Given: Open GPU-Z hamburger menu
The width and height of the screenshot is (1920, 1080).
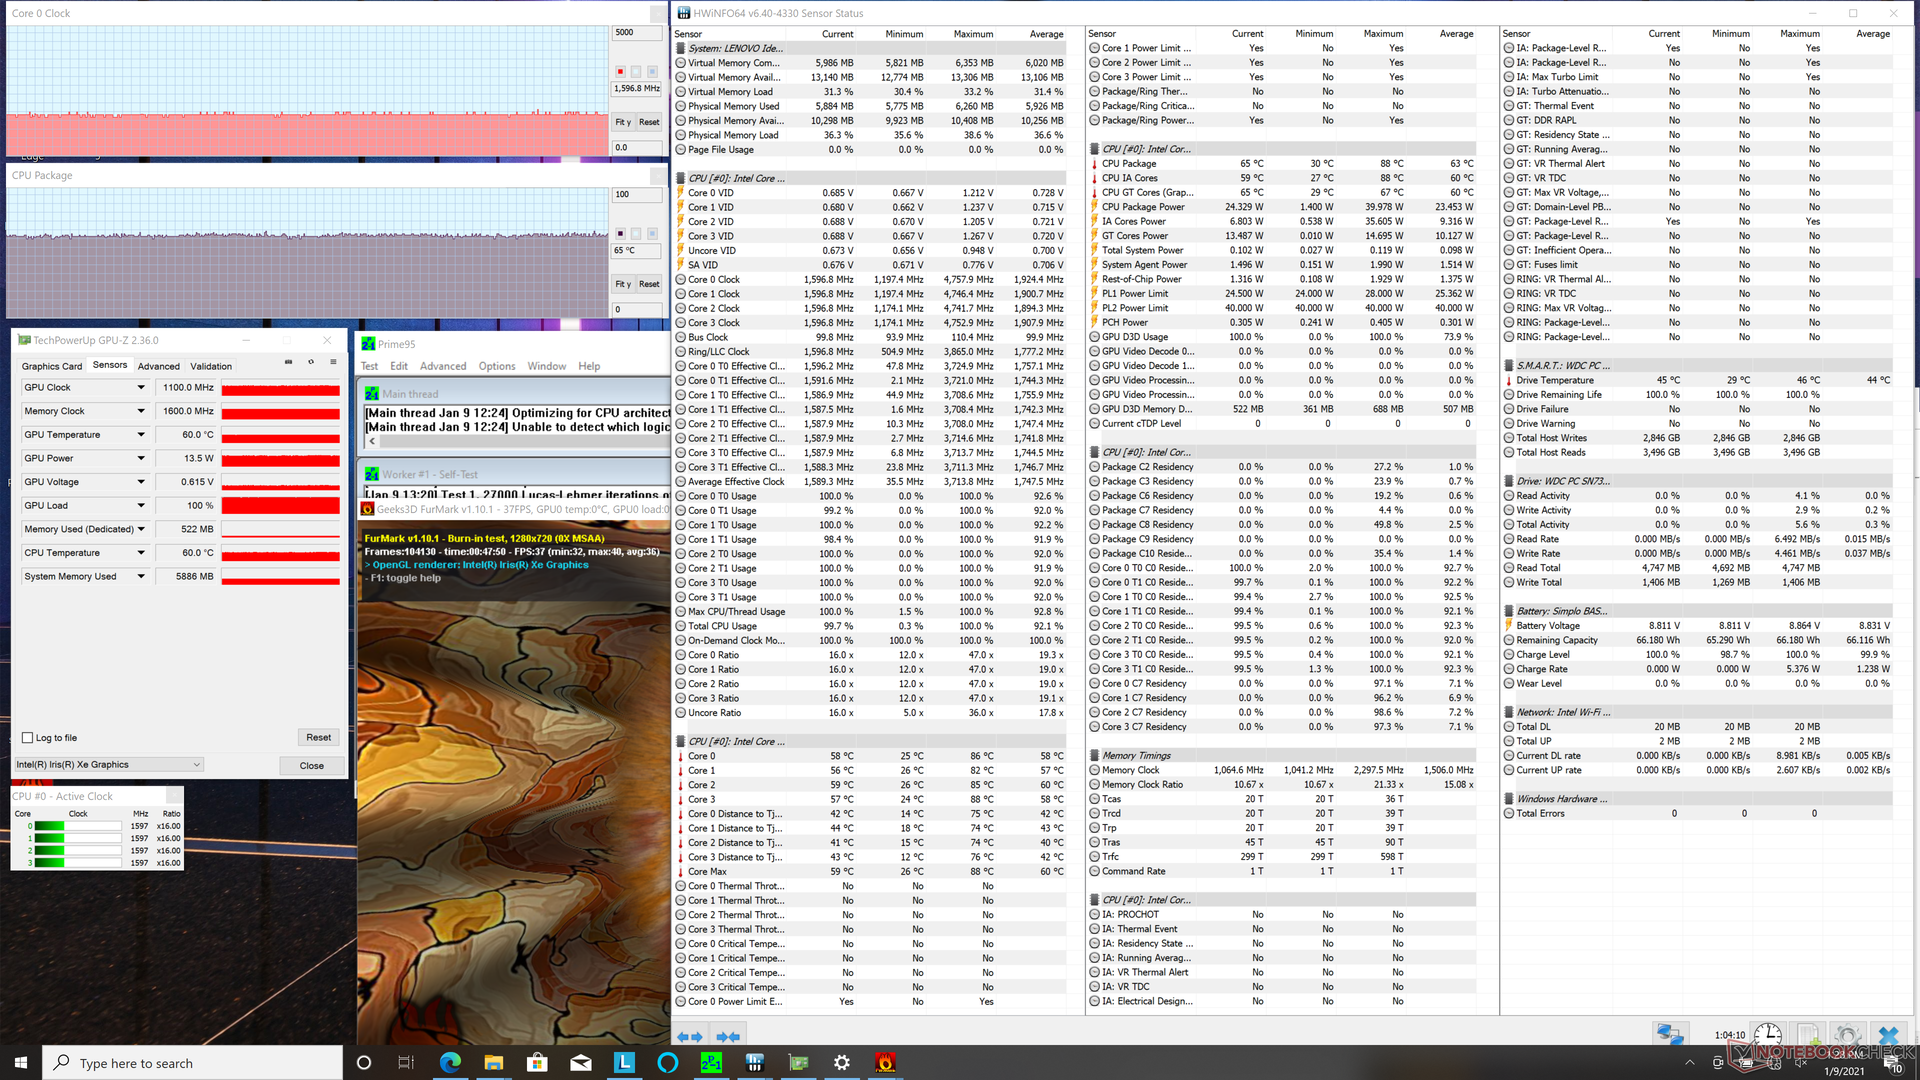Looking at the screenshot, I should click(333, 363).
